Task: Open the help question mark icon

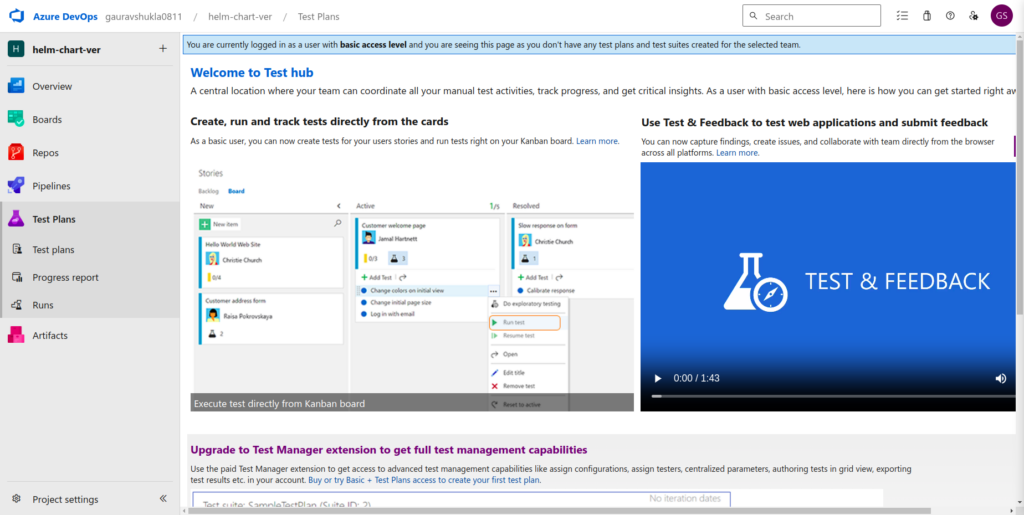Action: pos(950,16)
